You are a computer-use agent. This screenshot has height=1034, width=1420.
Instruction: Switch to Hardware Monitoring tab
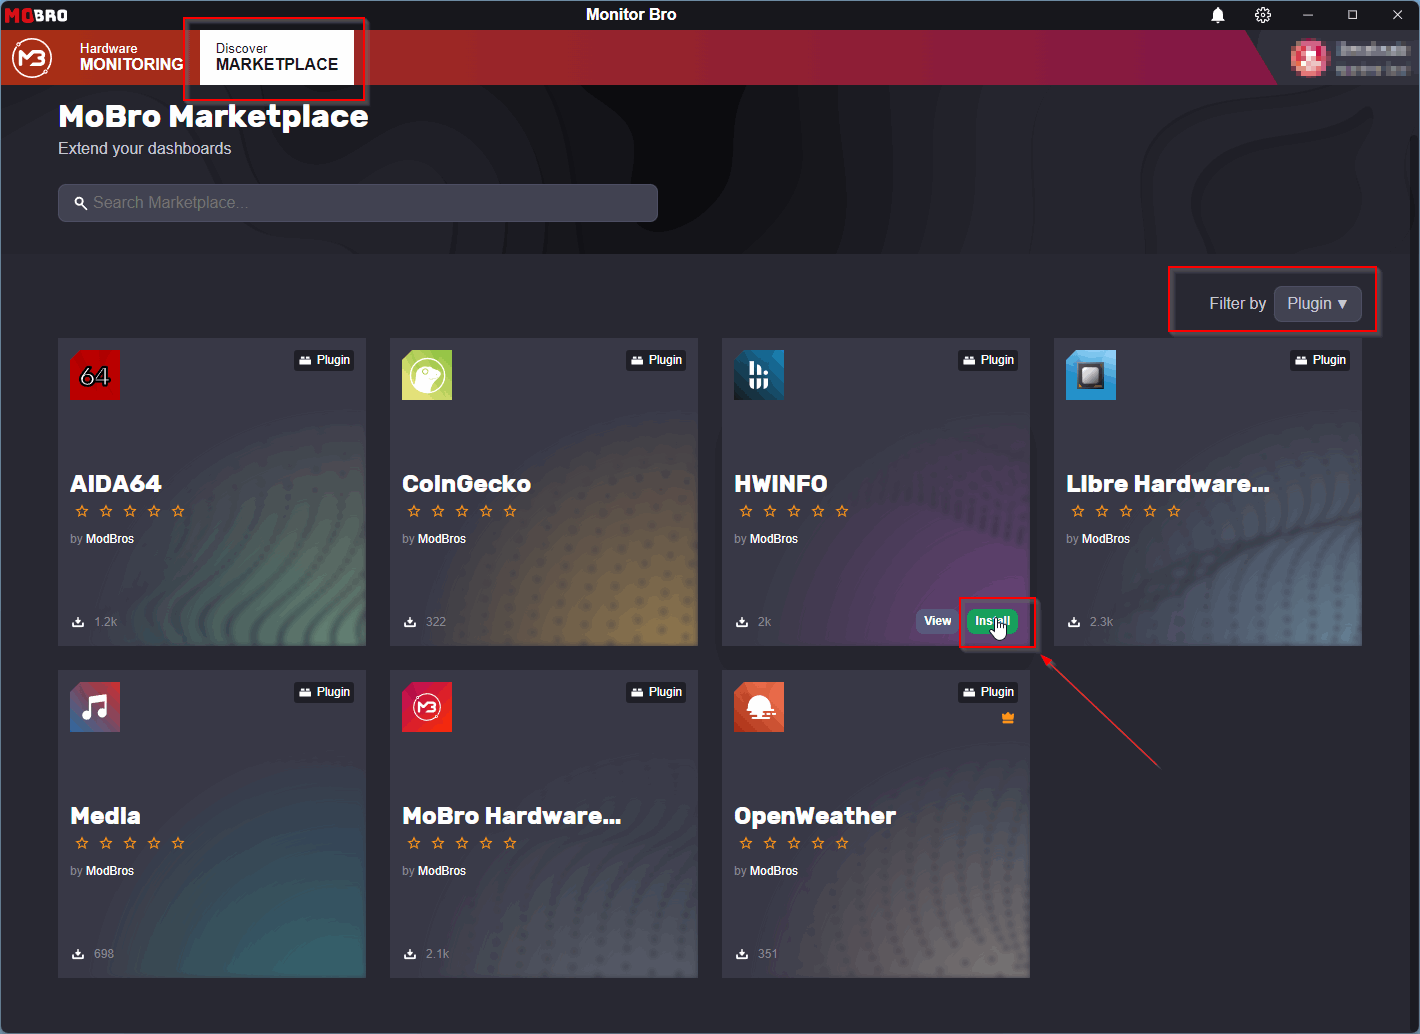132,57
